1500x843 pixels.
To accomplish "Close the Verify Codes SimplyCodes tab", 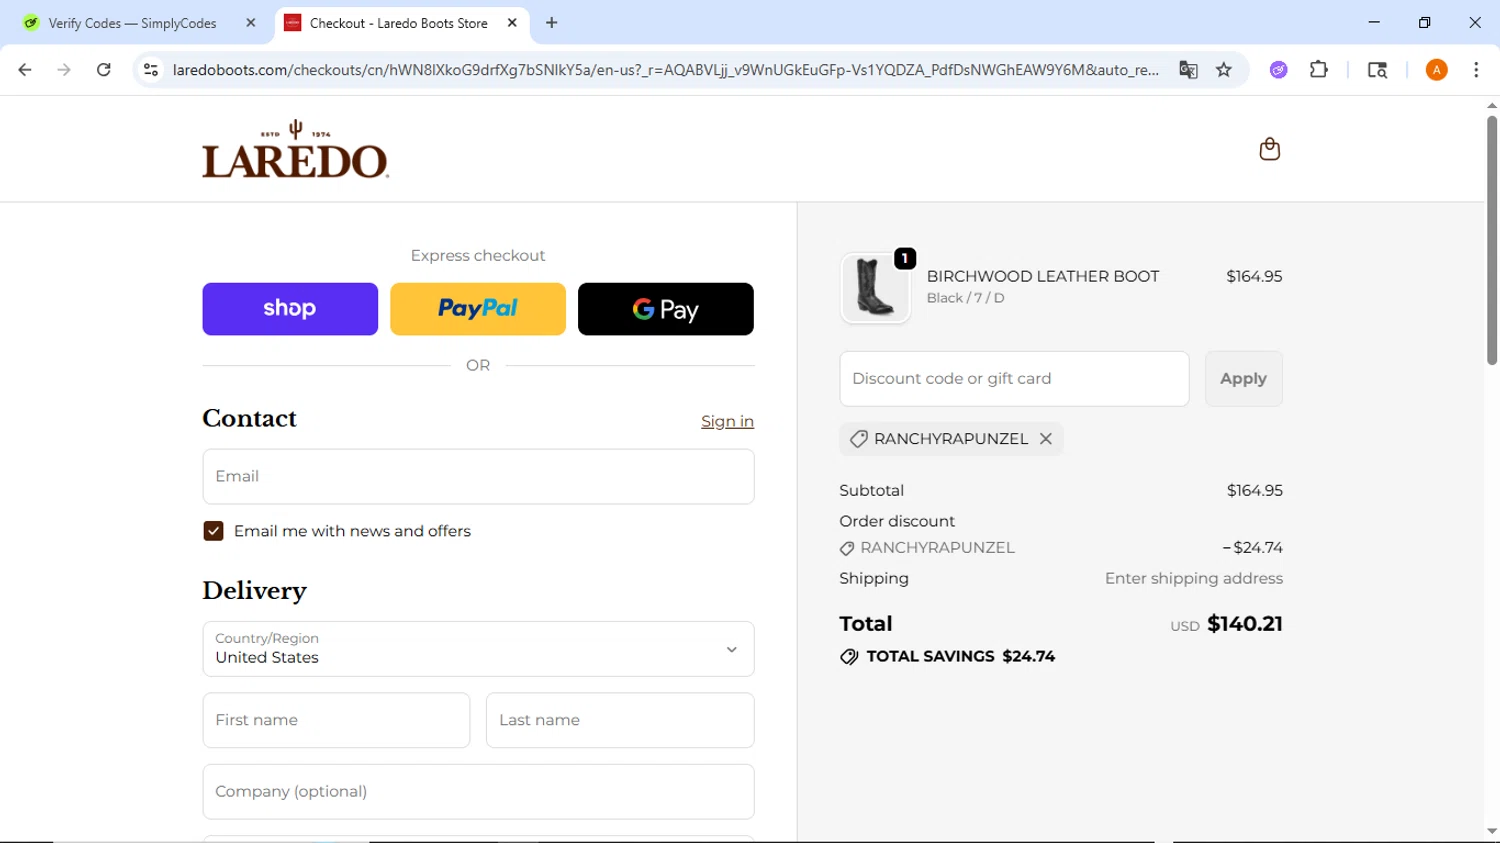I will [x=251, y=23].
